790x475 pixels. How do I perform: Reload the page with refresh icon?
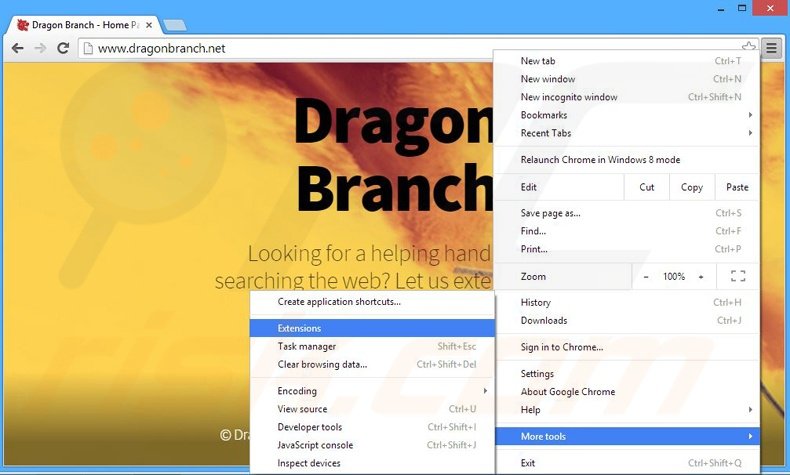(x=63, y=48)
